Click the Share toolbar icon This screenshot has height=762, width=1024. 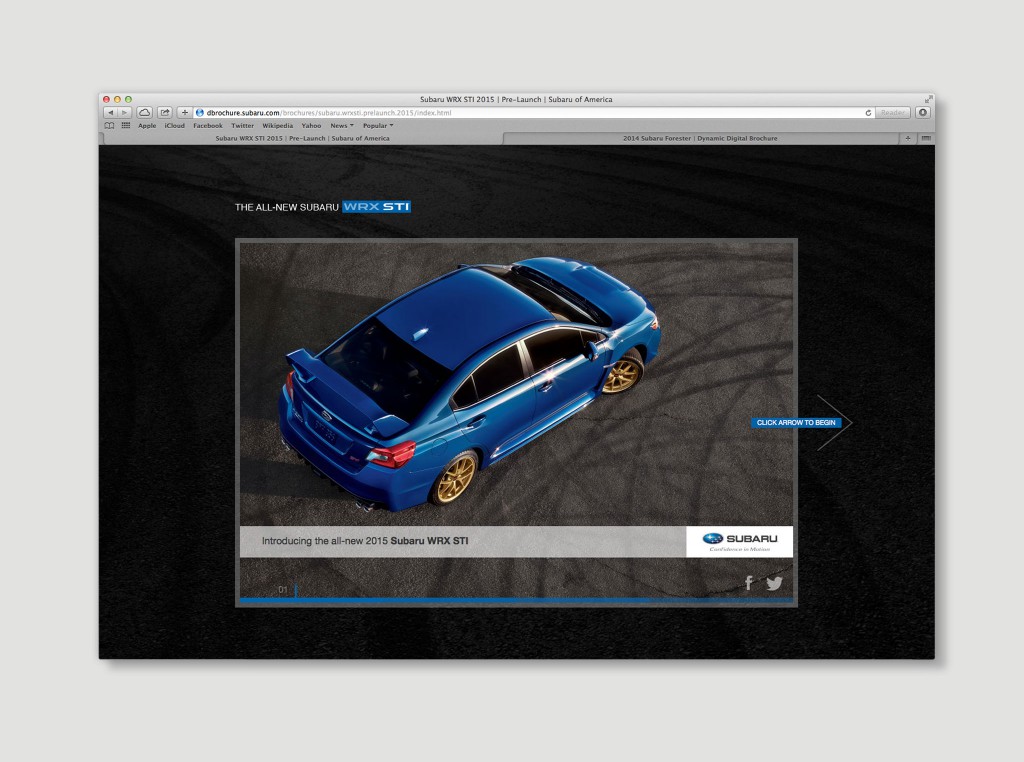165,113
